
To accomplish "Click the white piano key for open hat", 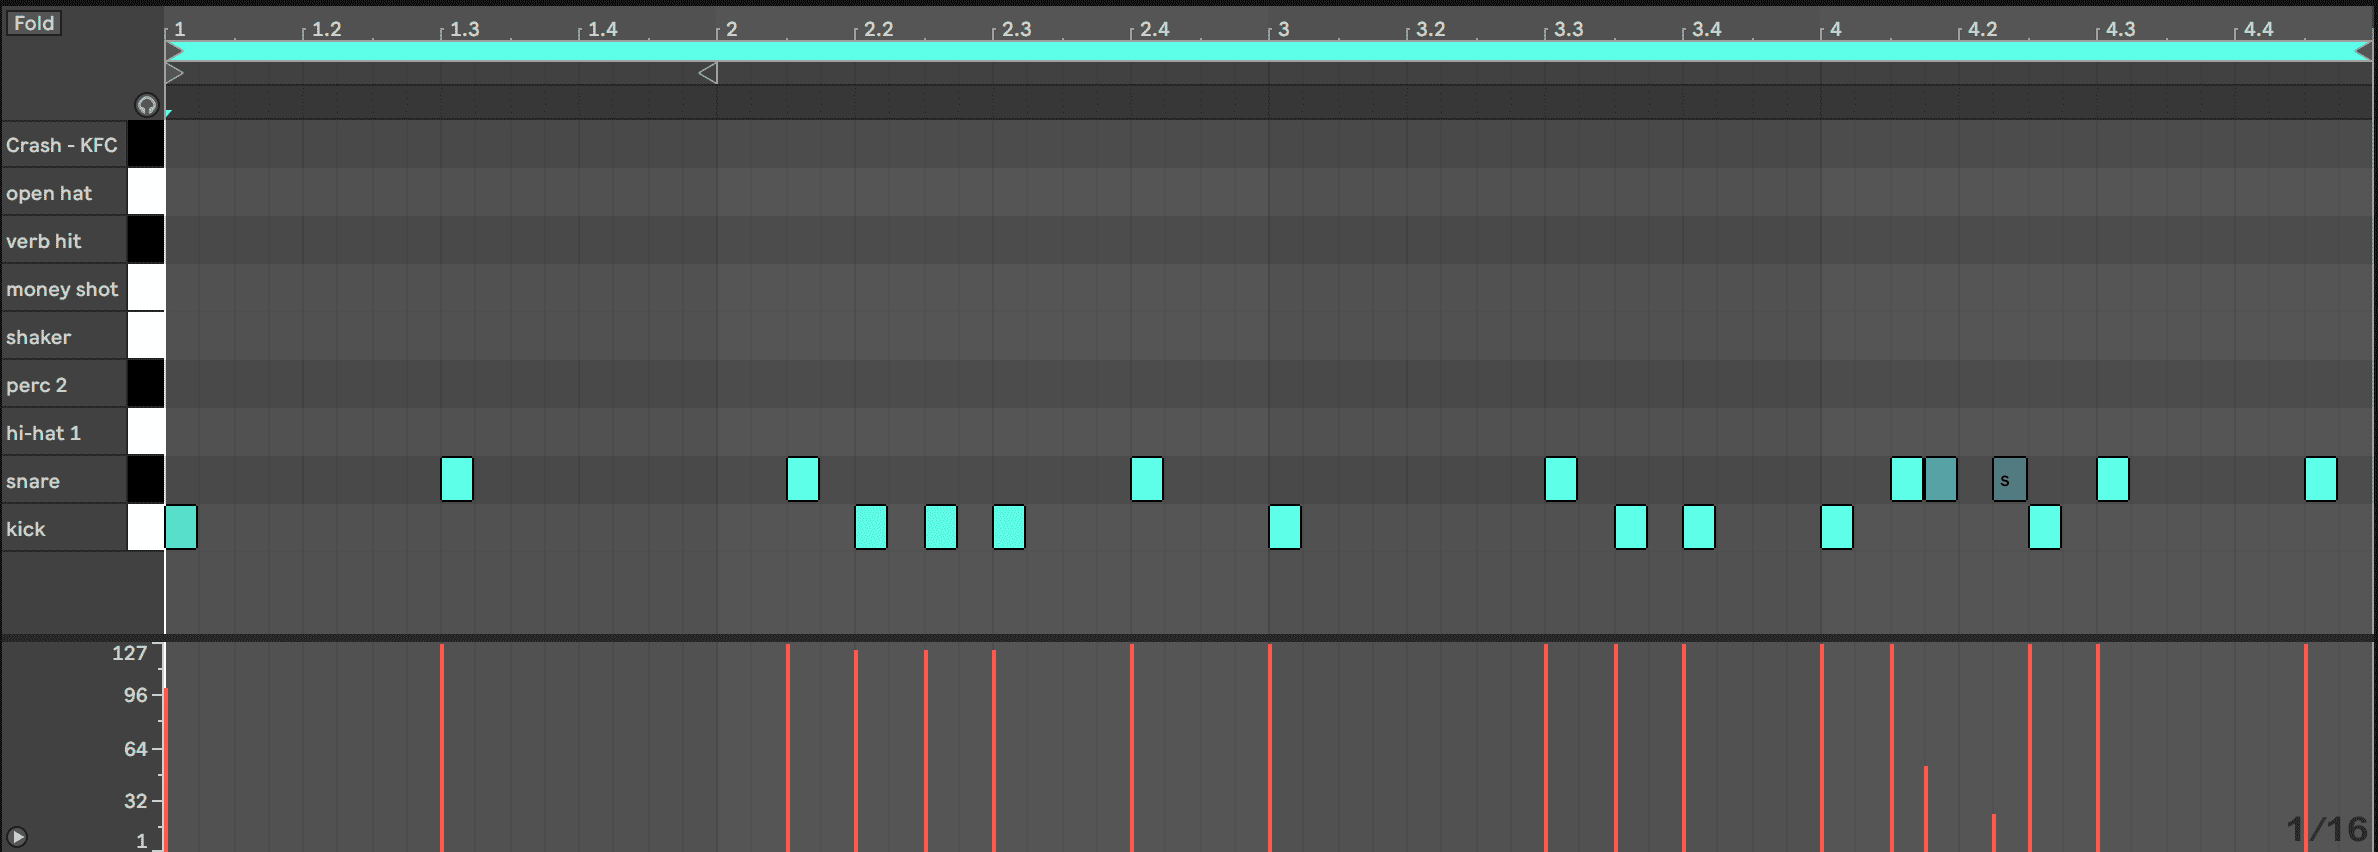I will [146, 192].
